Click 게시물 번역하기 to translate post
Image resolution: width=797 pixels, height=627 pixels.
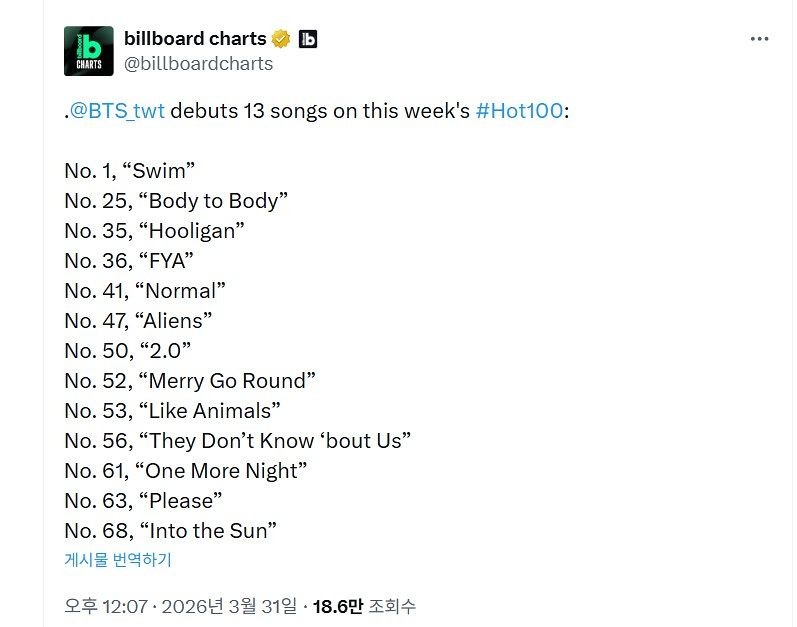[x=118, y=560]
